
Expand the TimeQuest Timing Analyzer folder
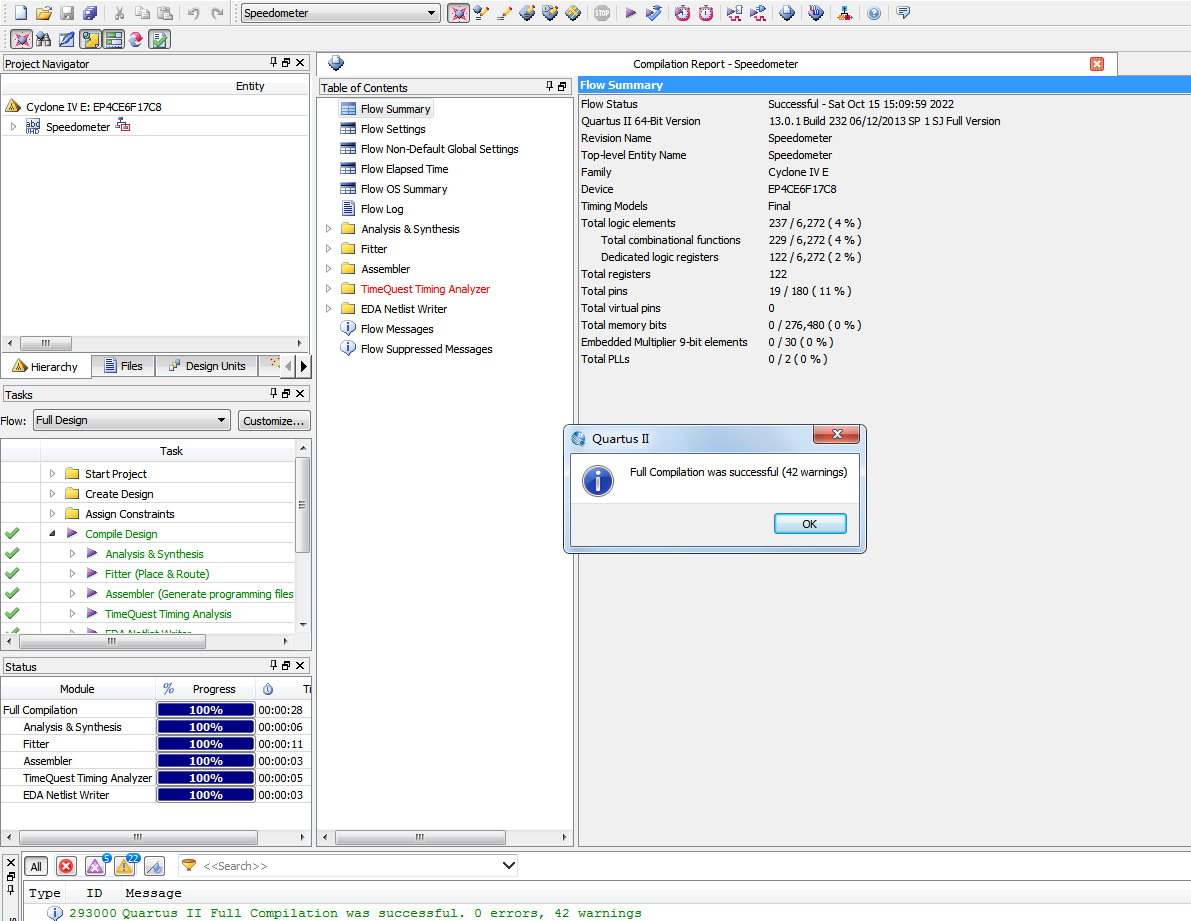point(328,289)
